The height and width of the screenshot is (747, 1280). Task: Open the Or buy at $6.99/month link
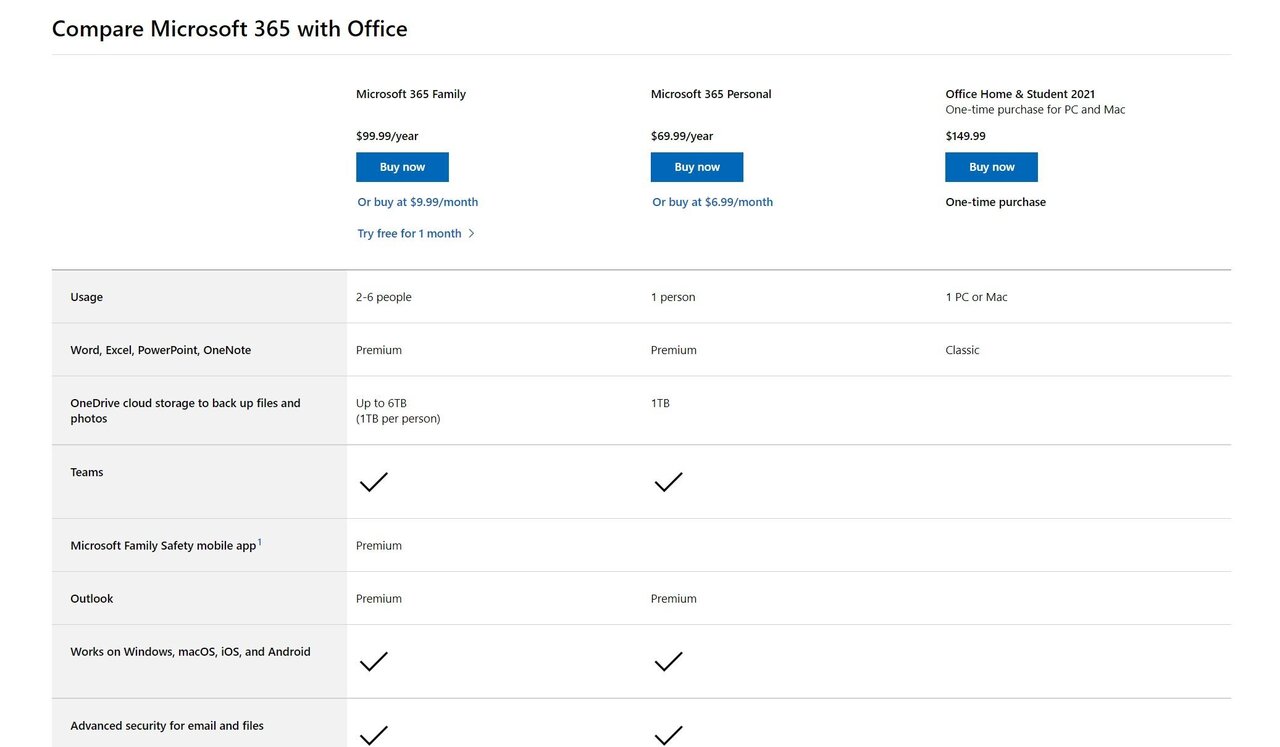712,202
